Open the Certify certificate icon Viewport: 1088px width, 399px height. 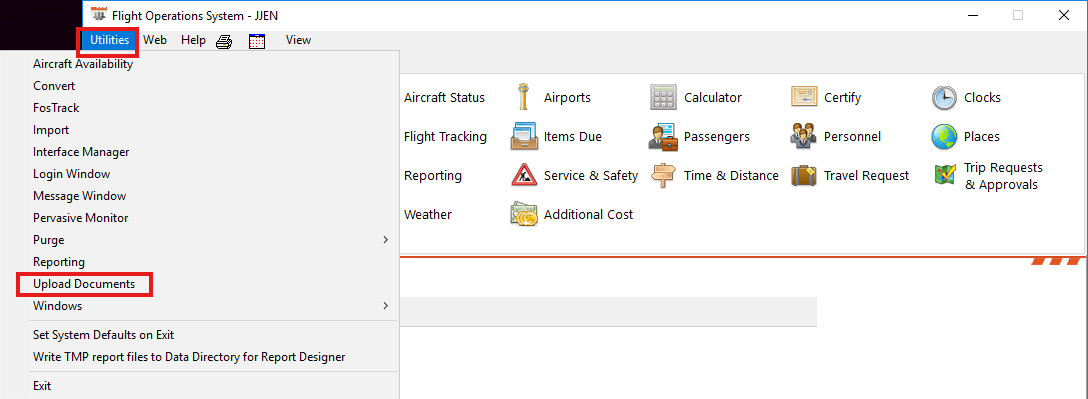click(804, 97)
